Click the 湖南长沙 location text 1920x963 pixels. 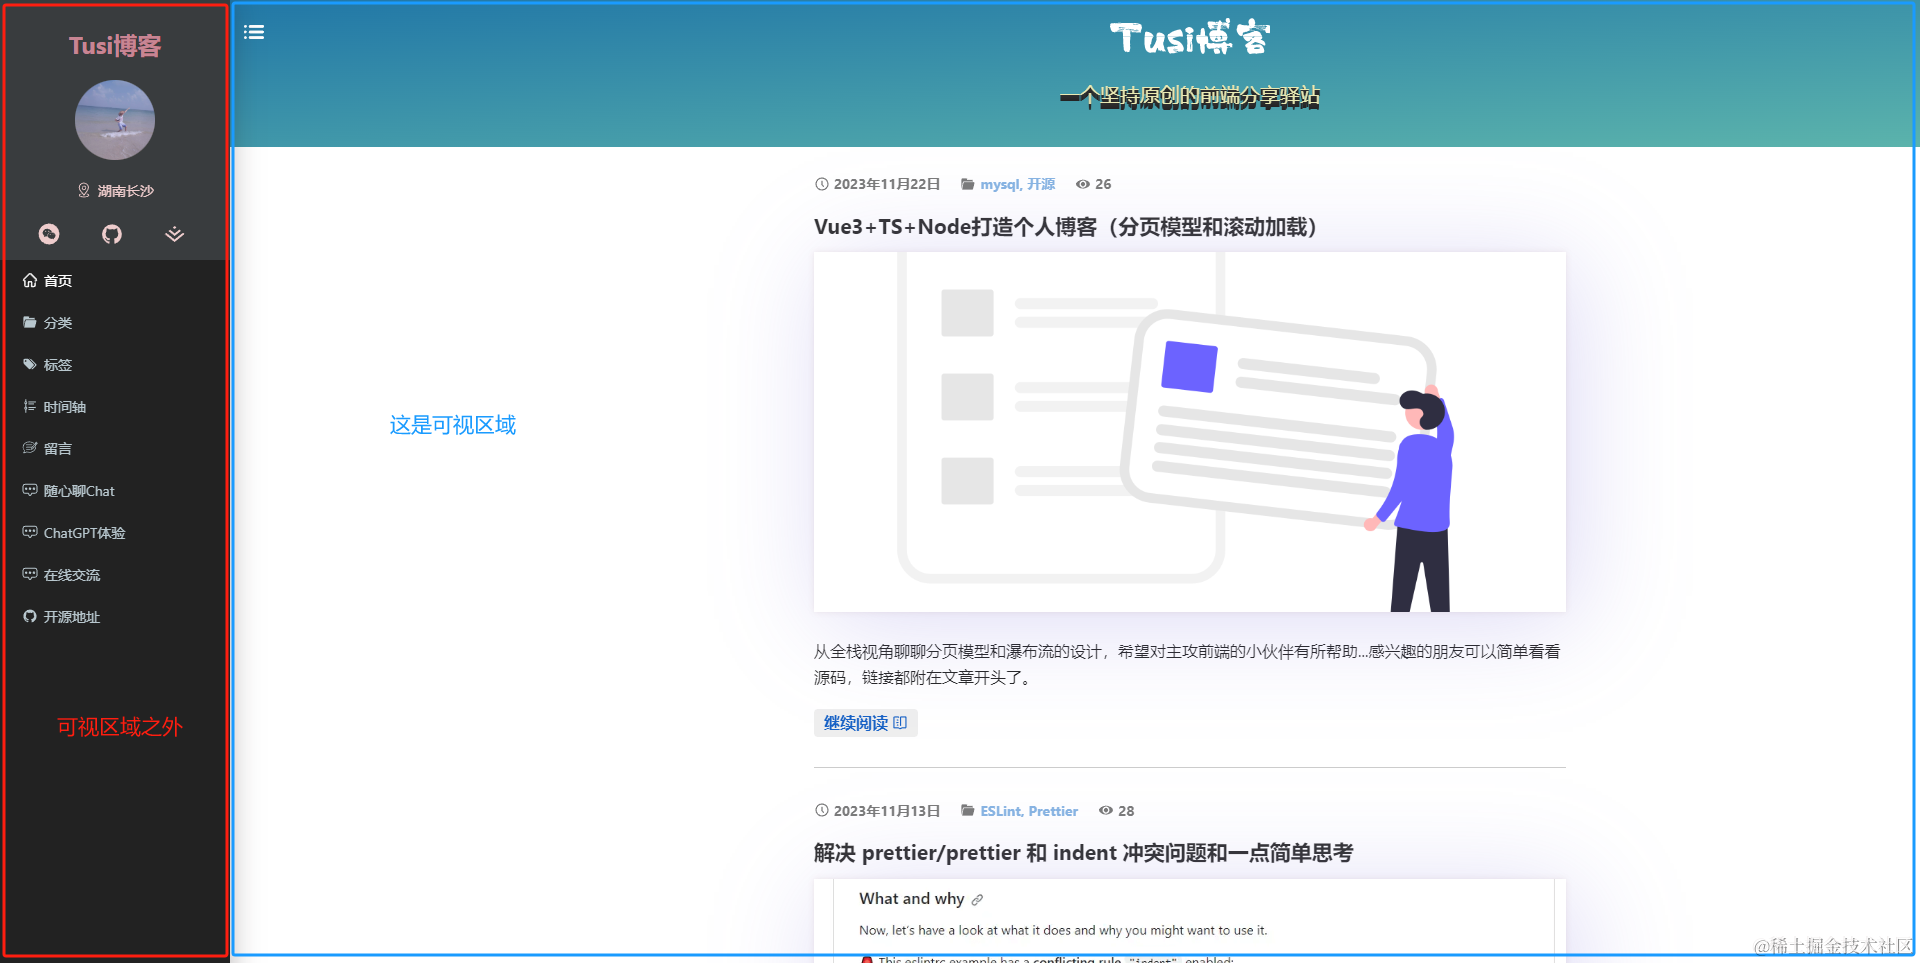(x=126, y=191)
